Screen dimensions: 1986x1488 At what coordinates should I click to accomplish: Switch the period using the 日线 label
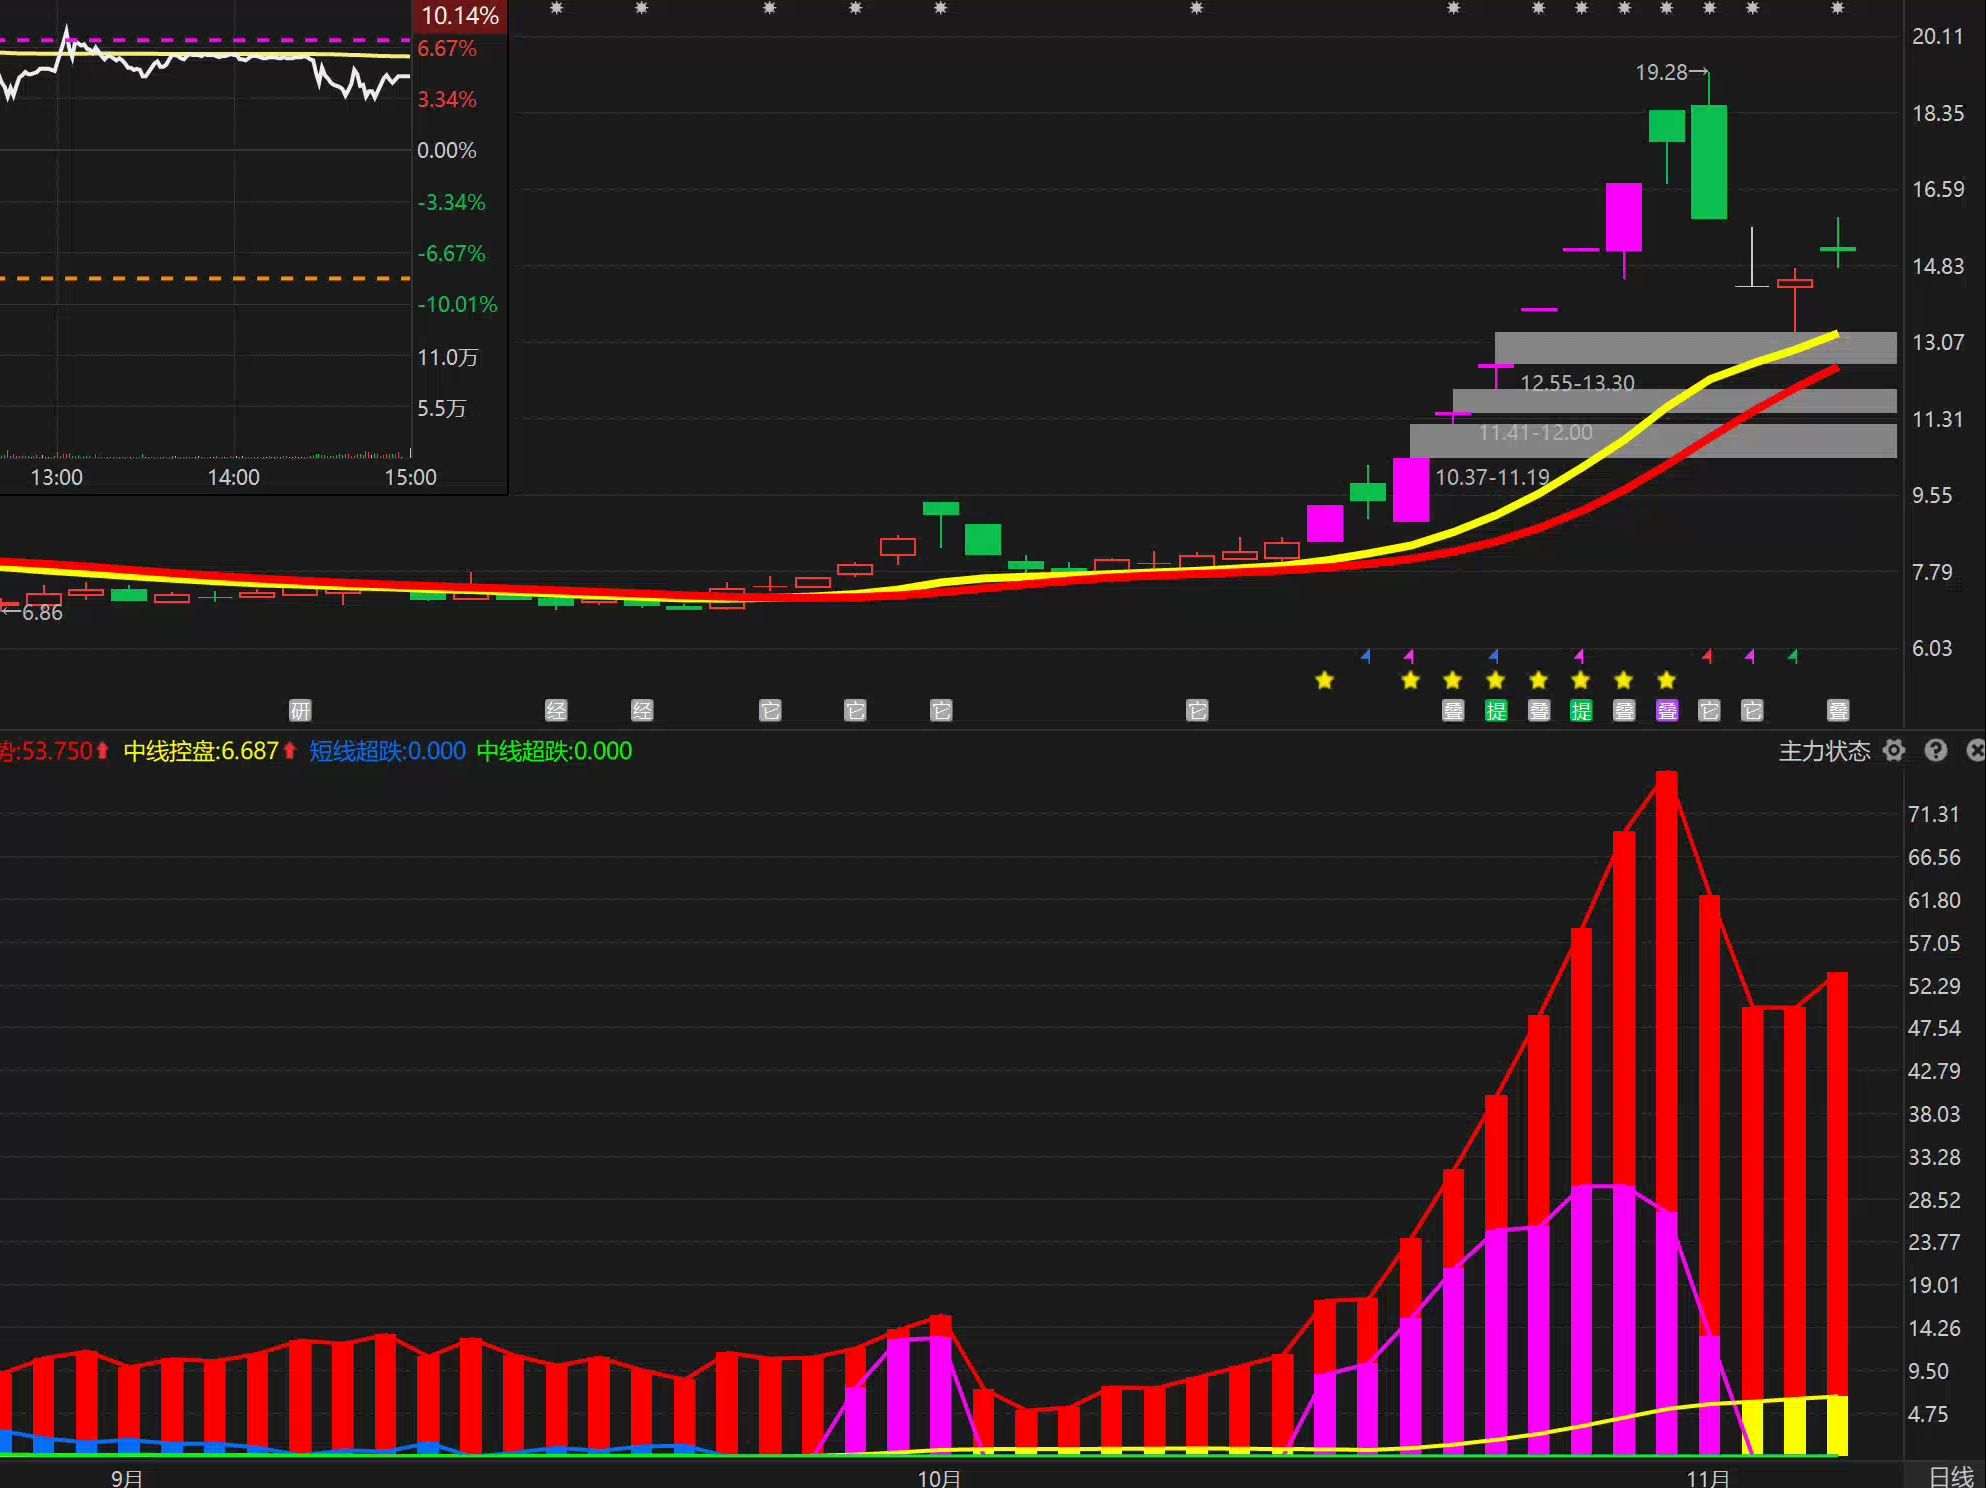coord(1951,1476)
